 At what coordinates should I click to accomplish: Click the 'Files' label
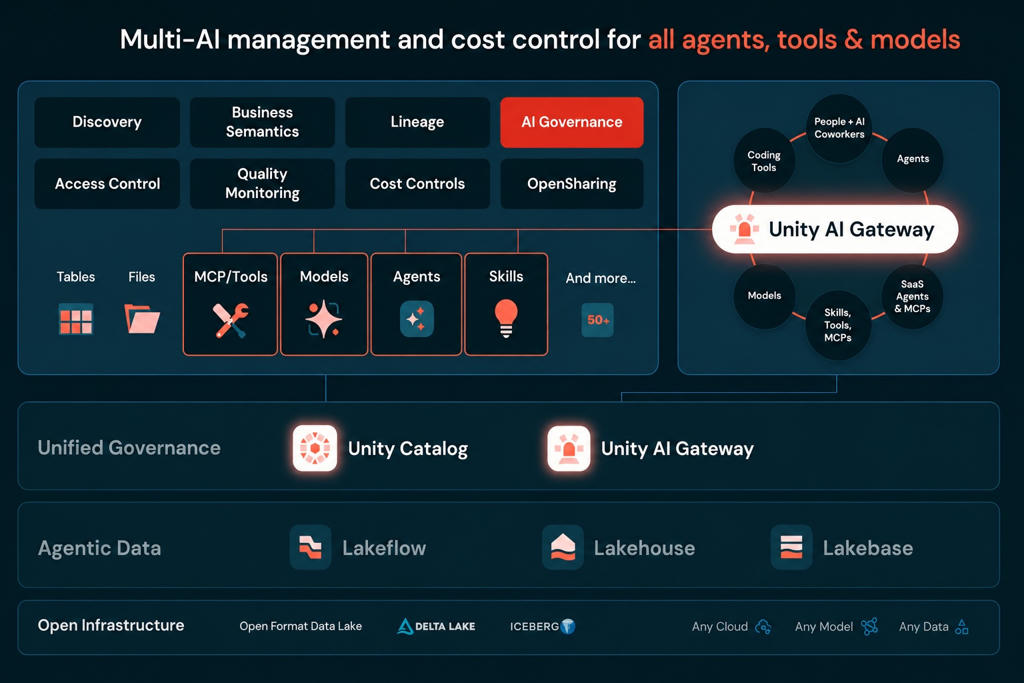coord(142,277)
